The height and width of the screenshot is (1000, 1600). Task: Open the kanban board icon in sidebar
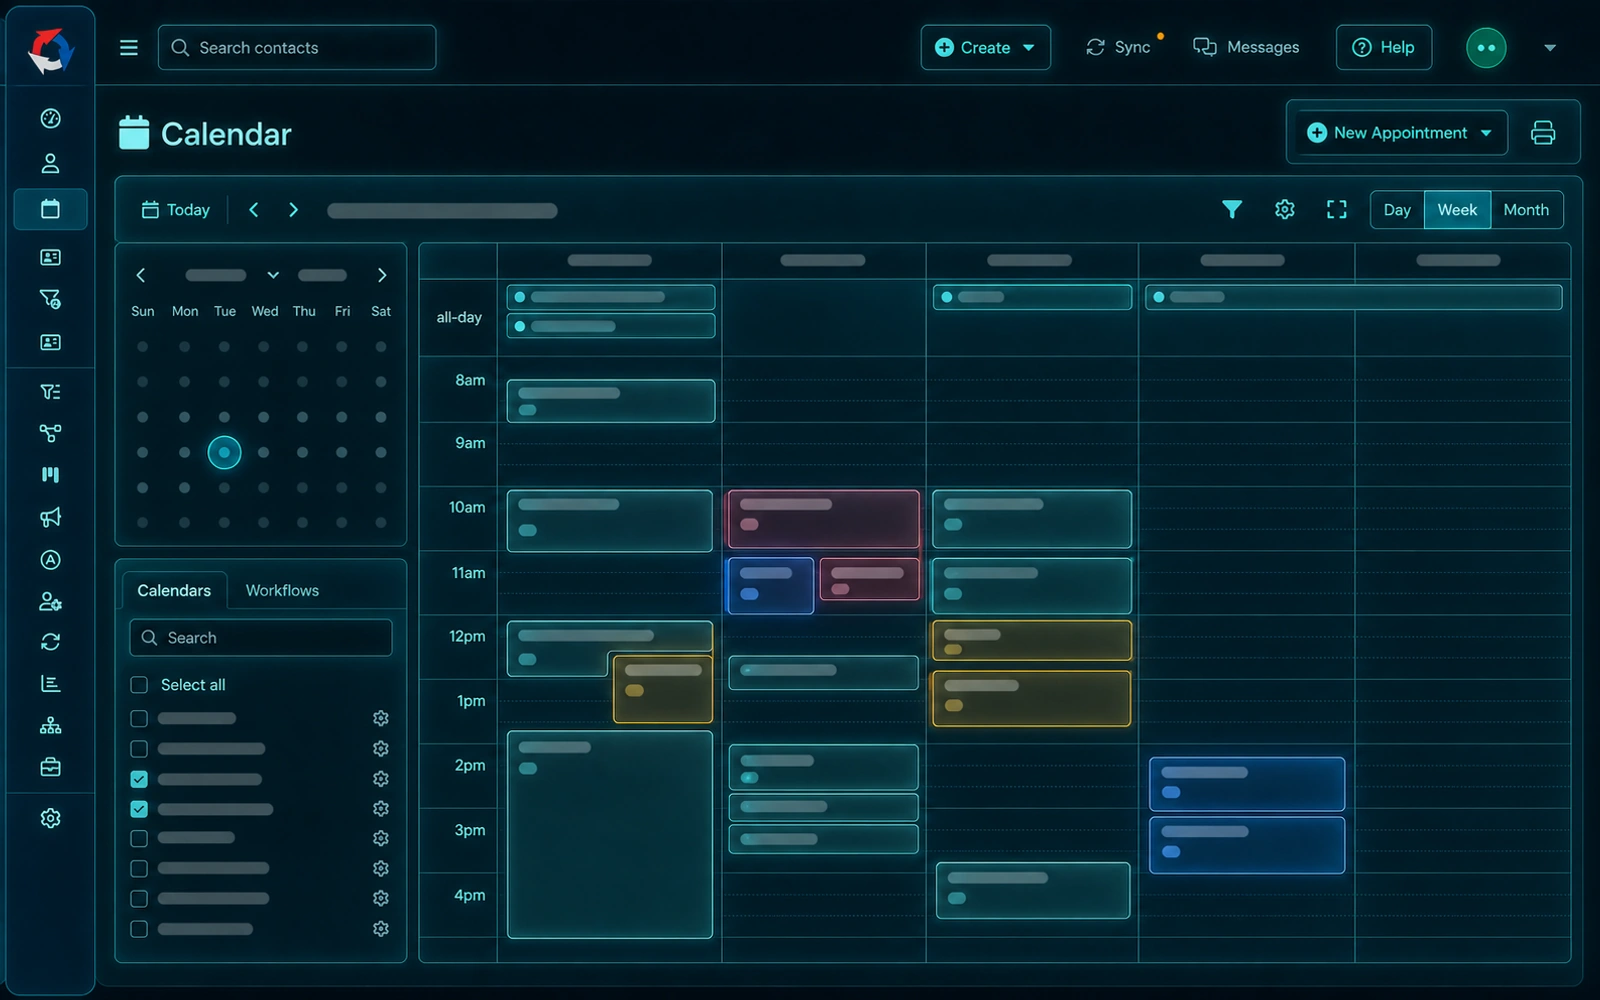tap(50, 475)
